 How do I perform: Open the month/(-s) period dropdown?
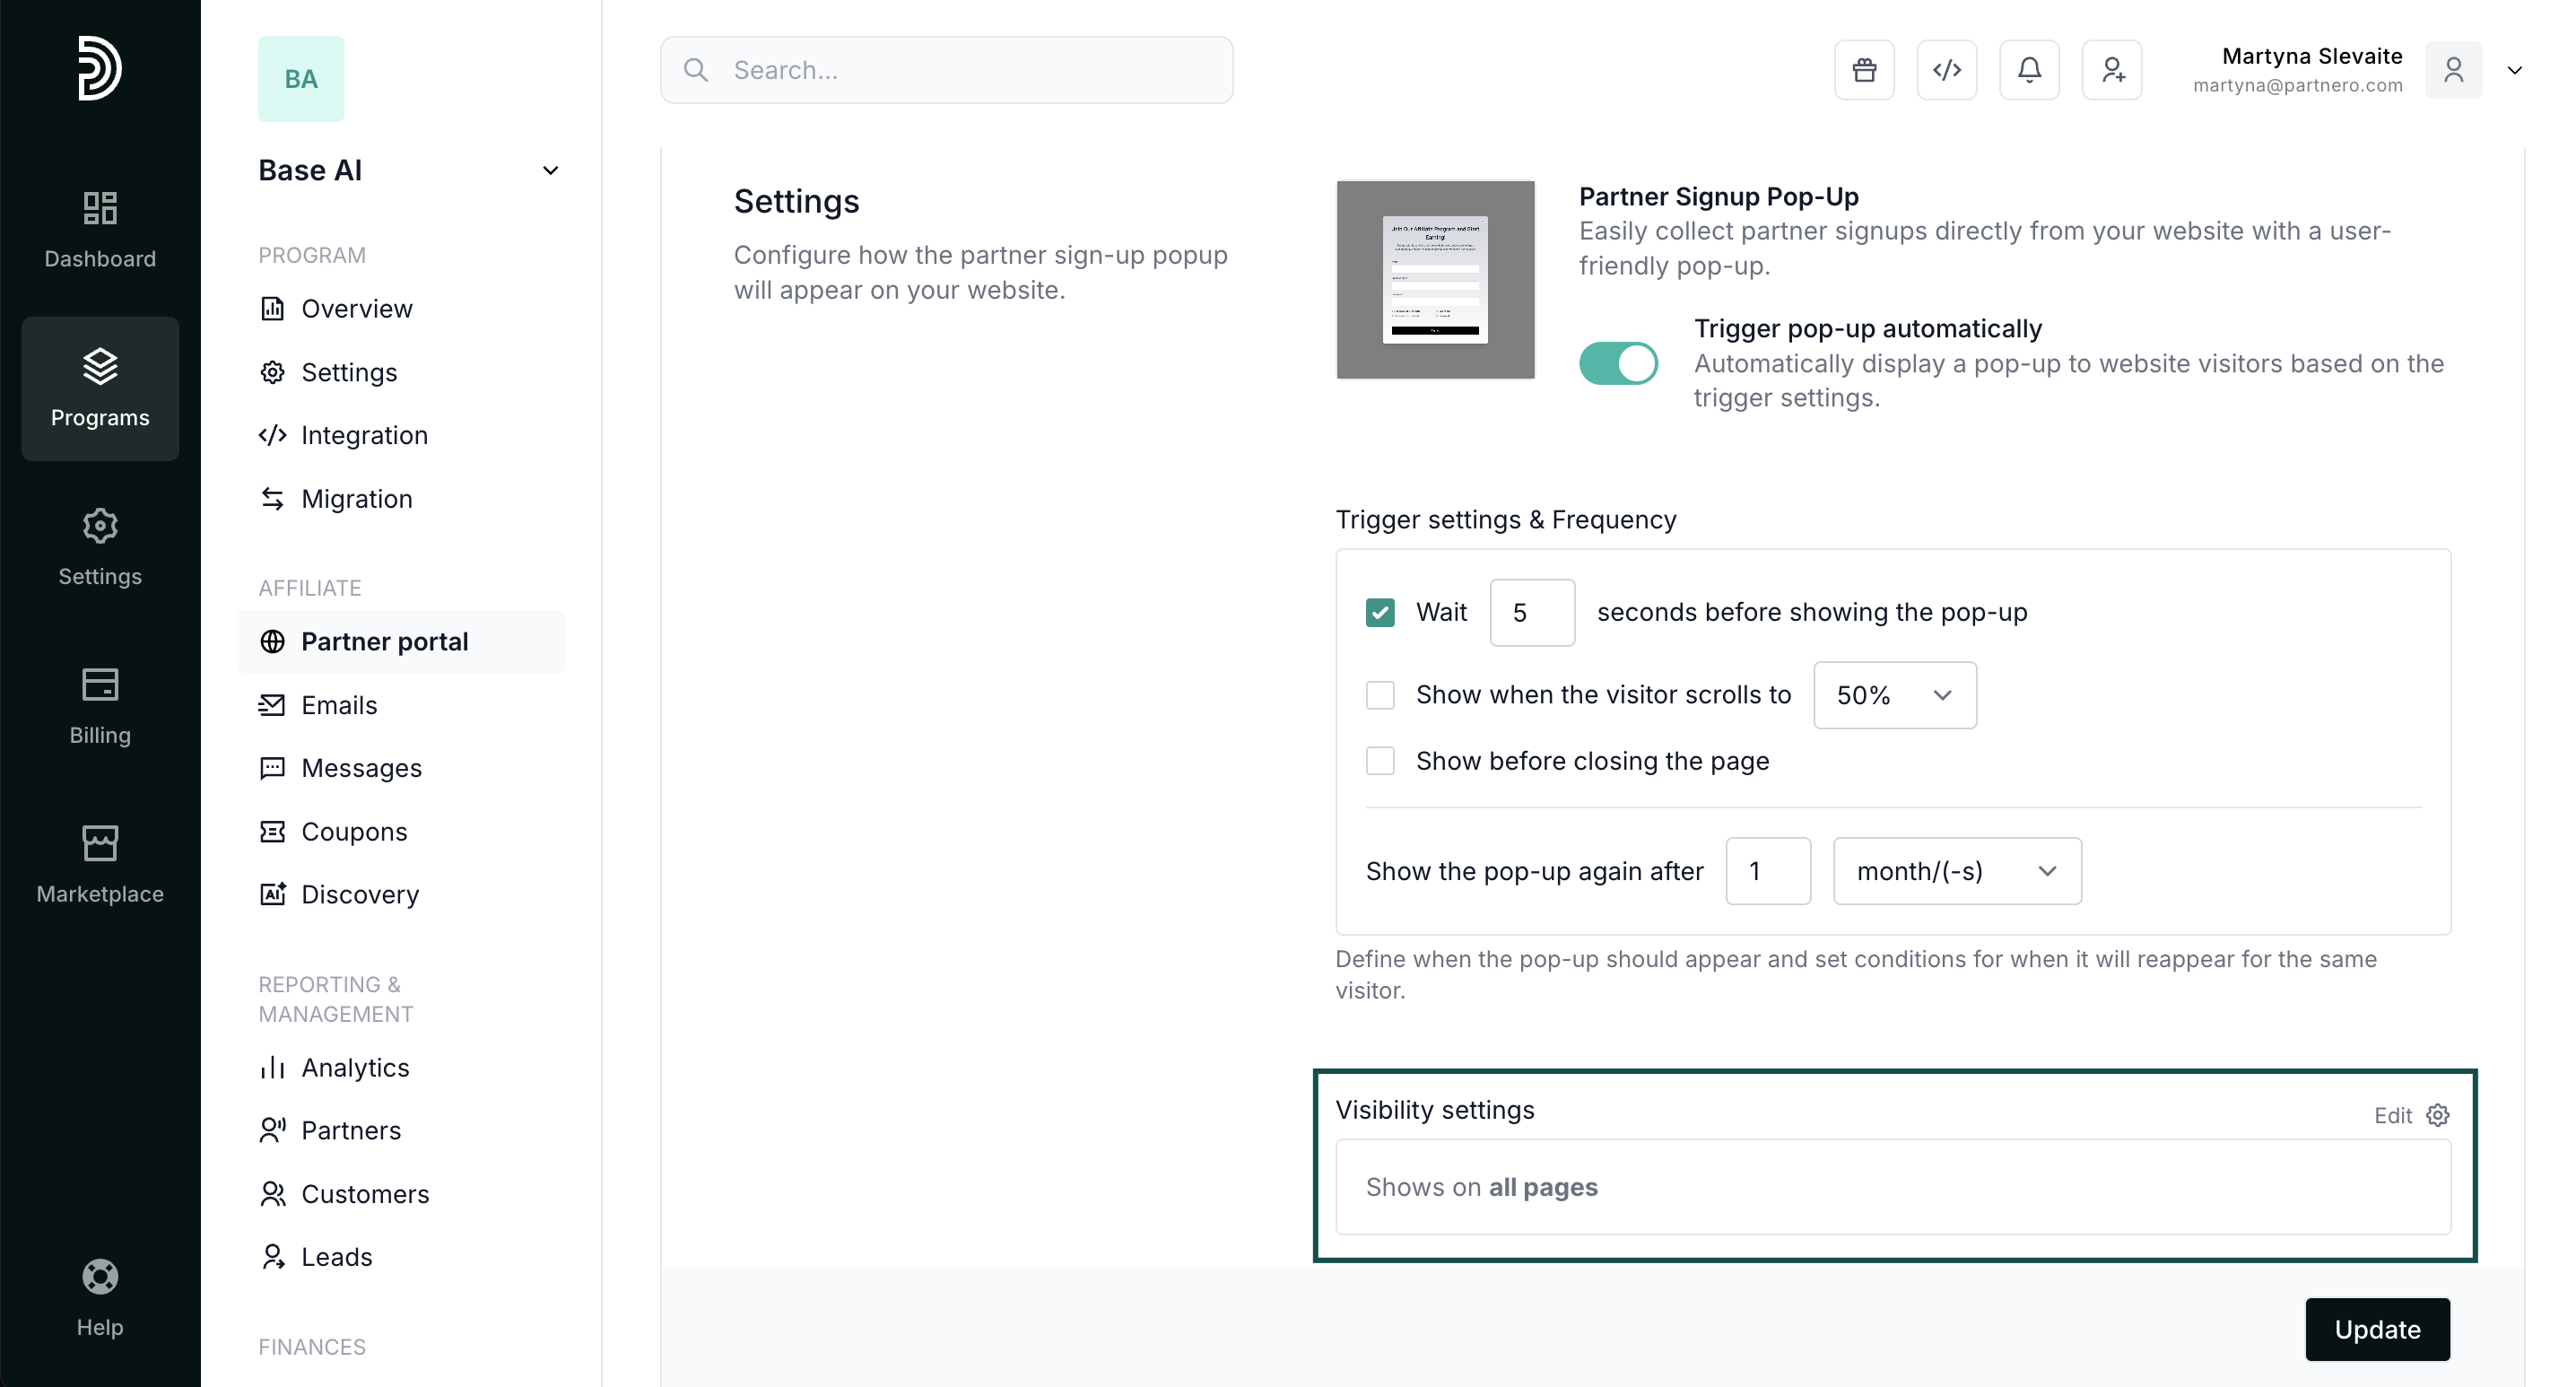pos(1956,871)
